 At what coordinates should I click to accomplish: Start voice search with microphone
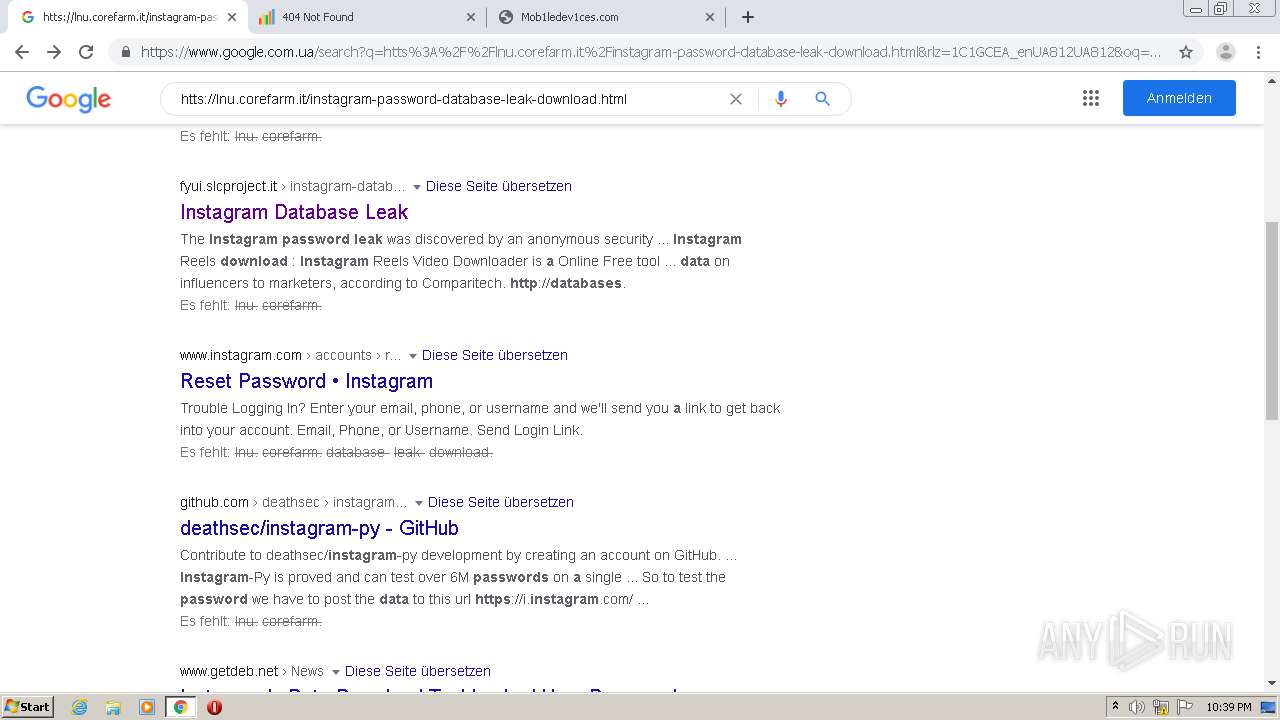tap(781, 99)
